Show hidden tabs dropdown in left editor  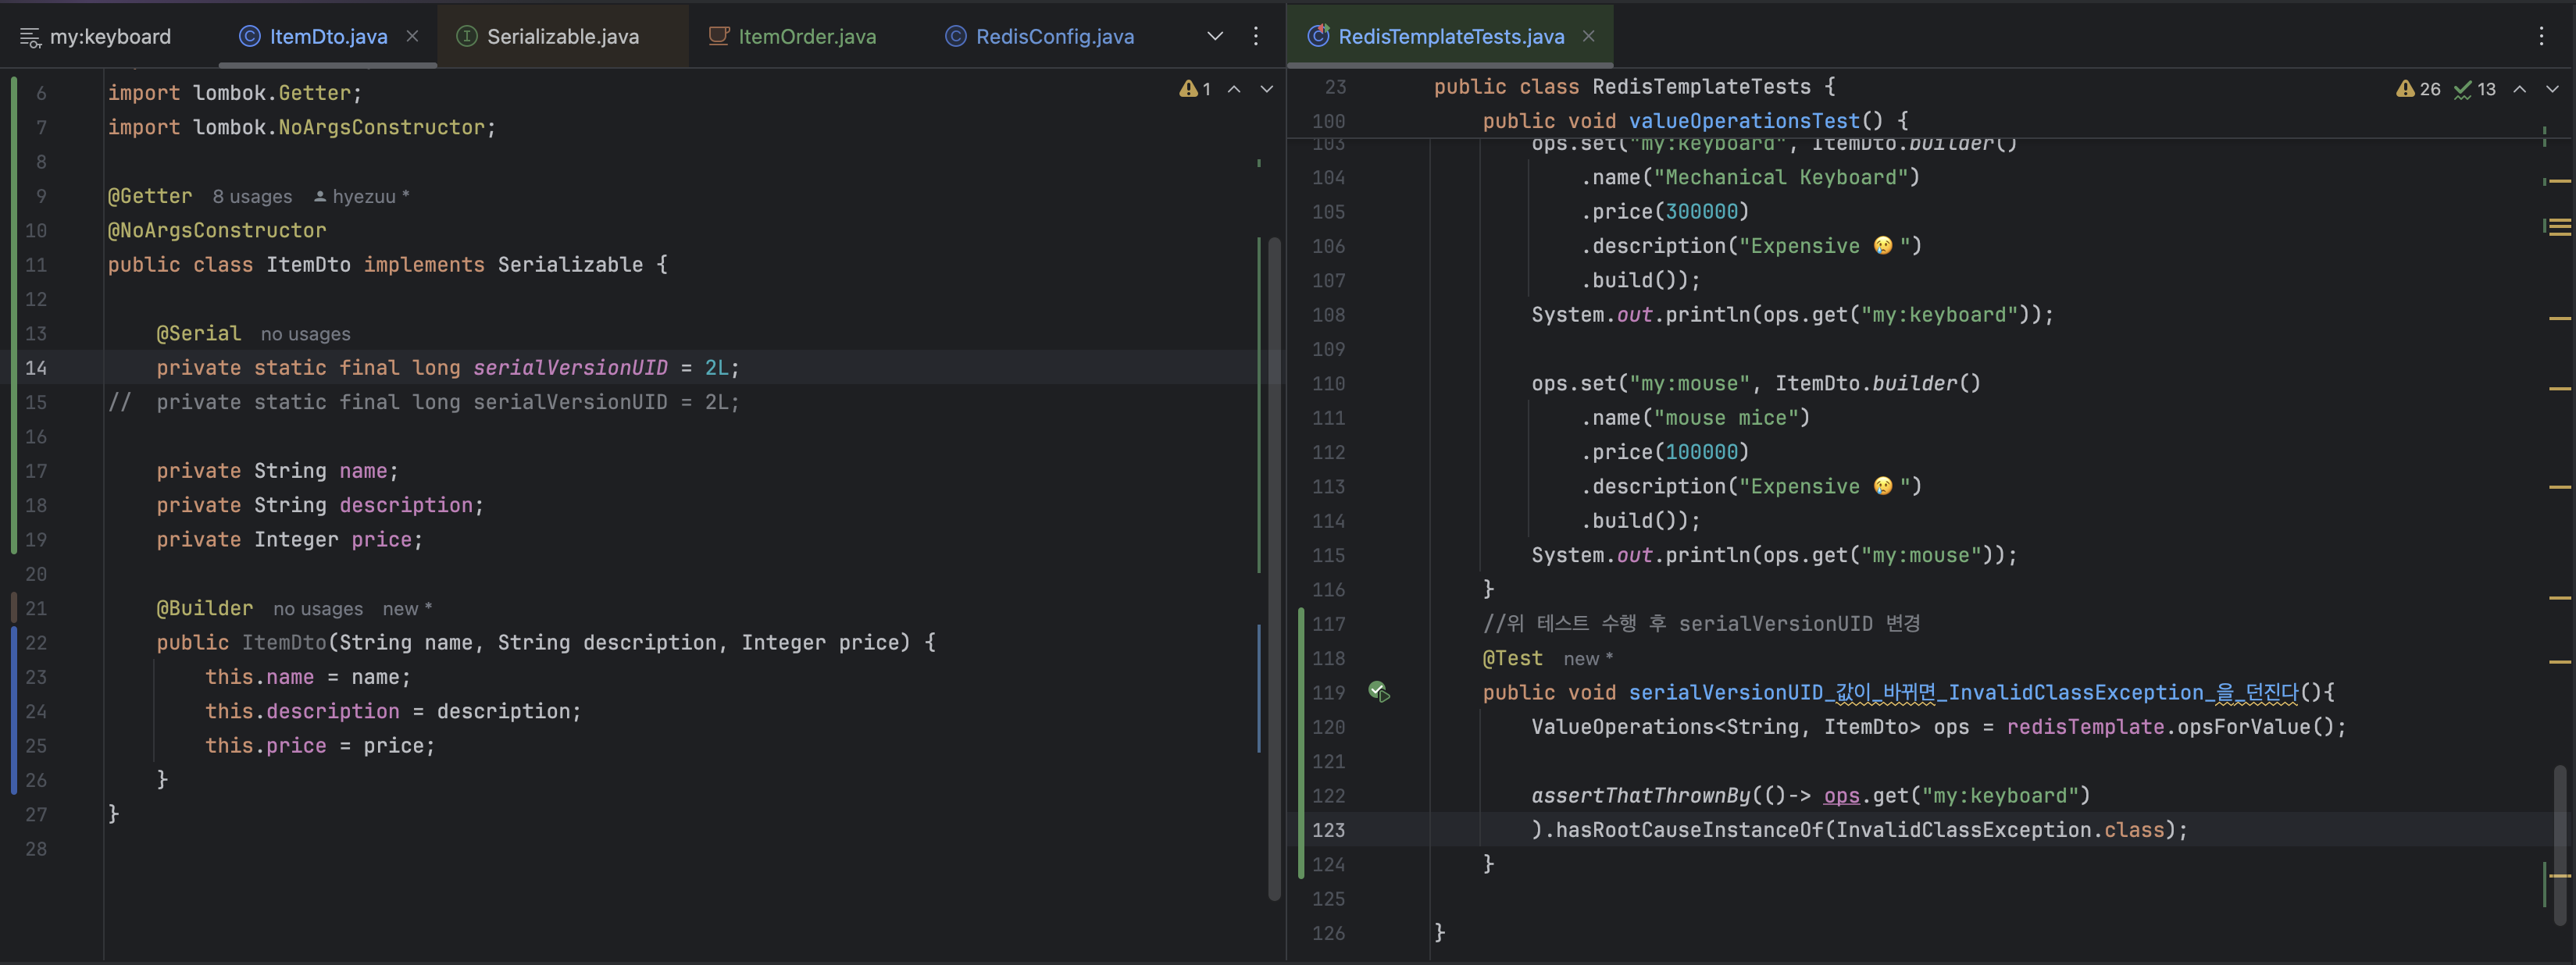(1215, 36)
